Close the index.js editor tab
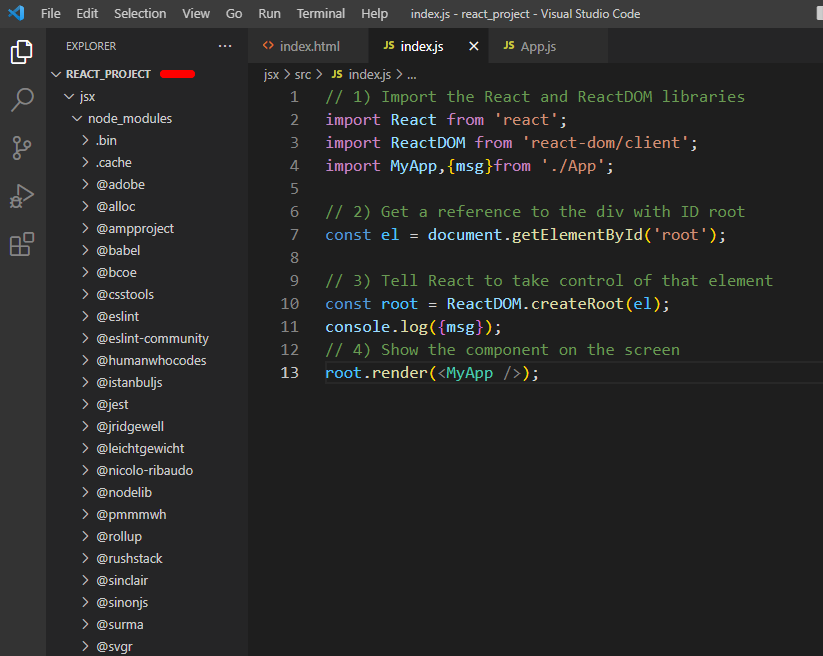Screen dimensions: 823x656 click(473, 46)
